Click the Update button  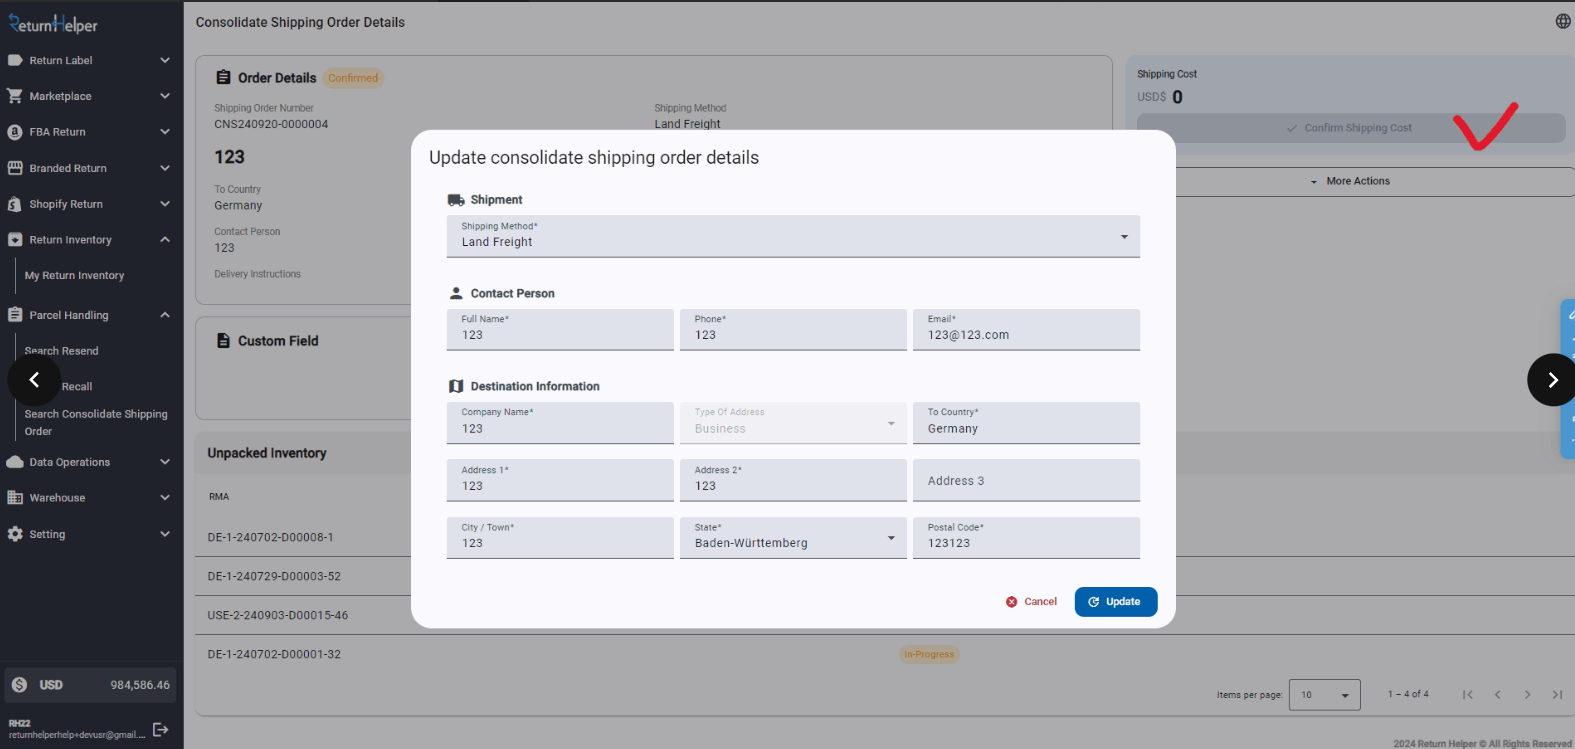coord(1115,602)
